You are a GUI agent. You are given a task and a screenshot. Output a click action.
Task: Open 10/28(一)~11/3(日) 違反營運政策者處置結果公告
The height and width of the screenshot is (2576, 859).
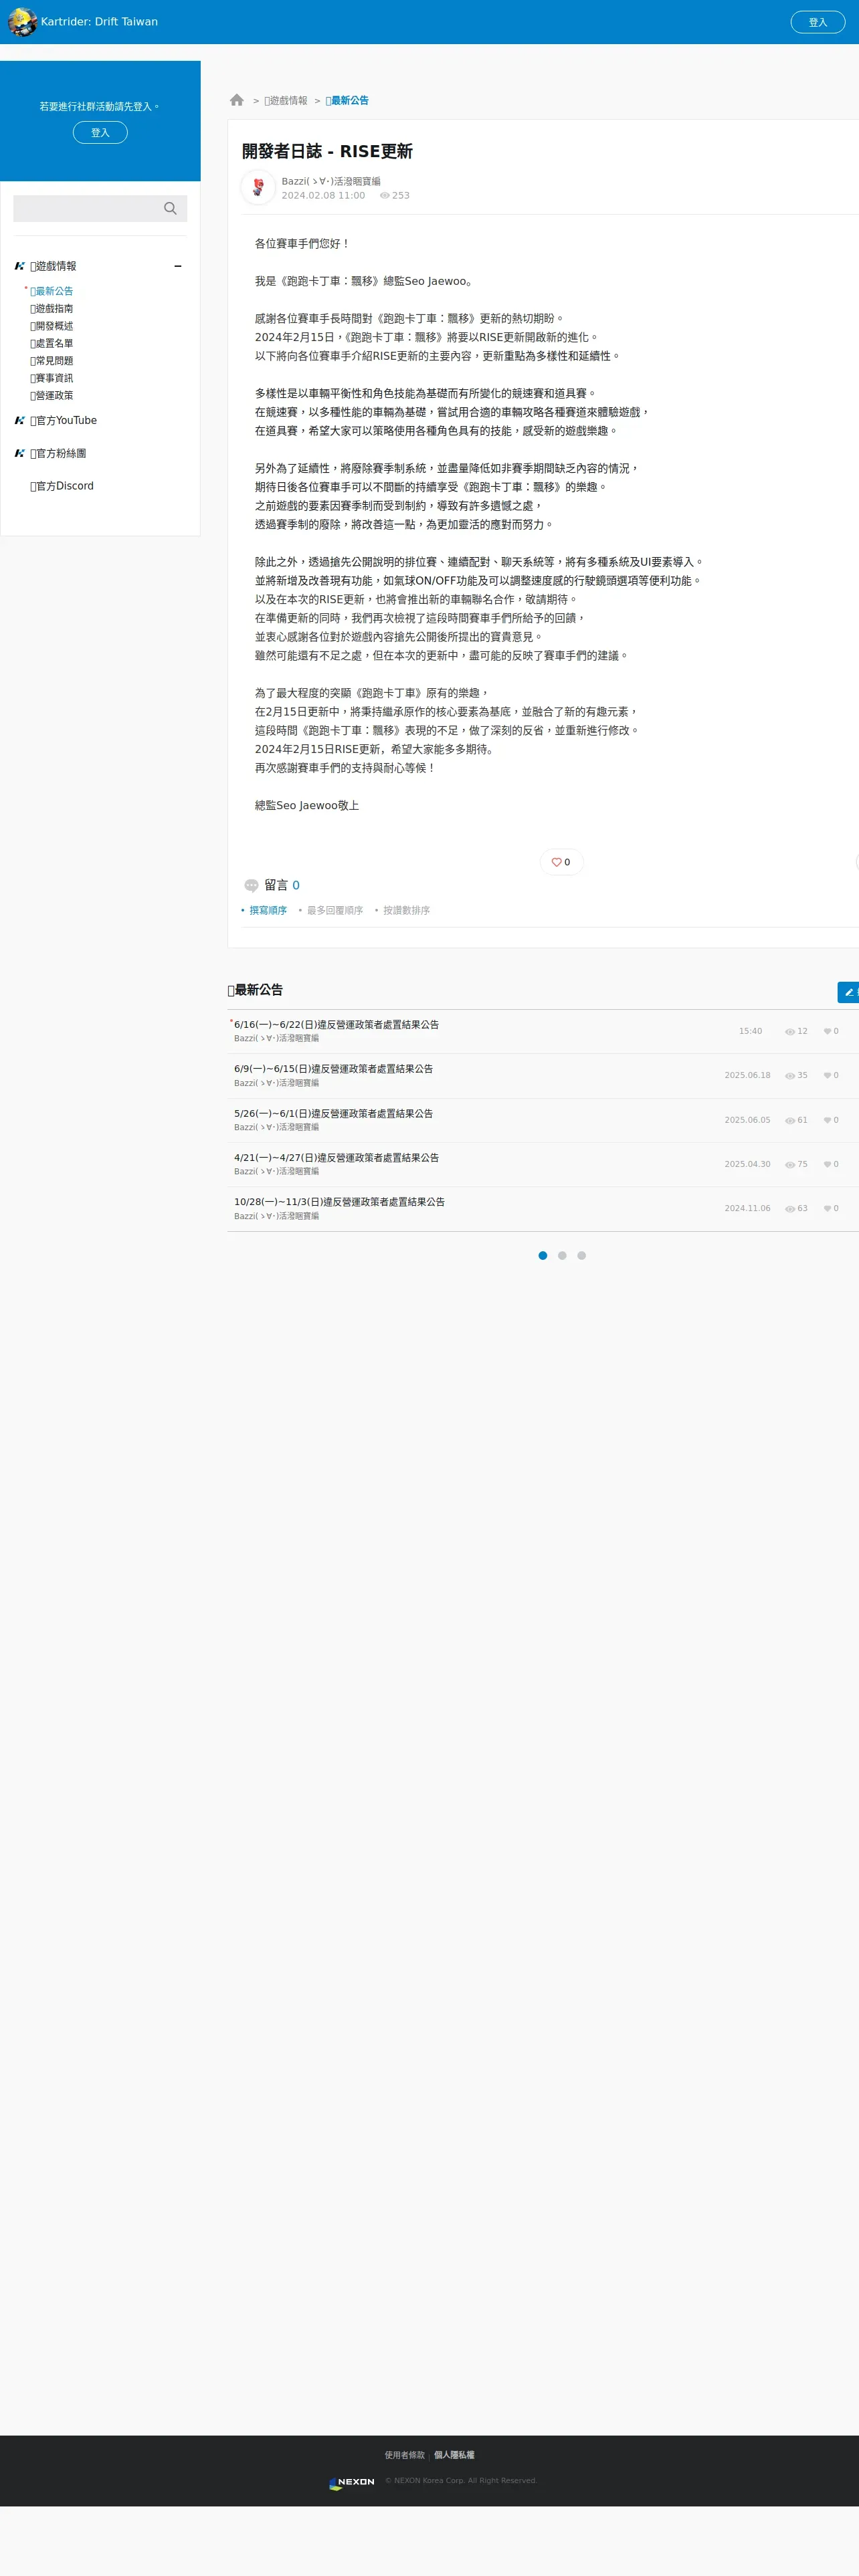339,1201
